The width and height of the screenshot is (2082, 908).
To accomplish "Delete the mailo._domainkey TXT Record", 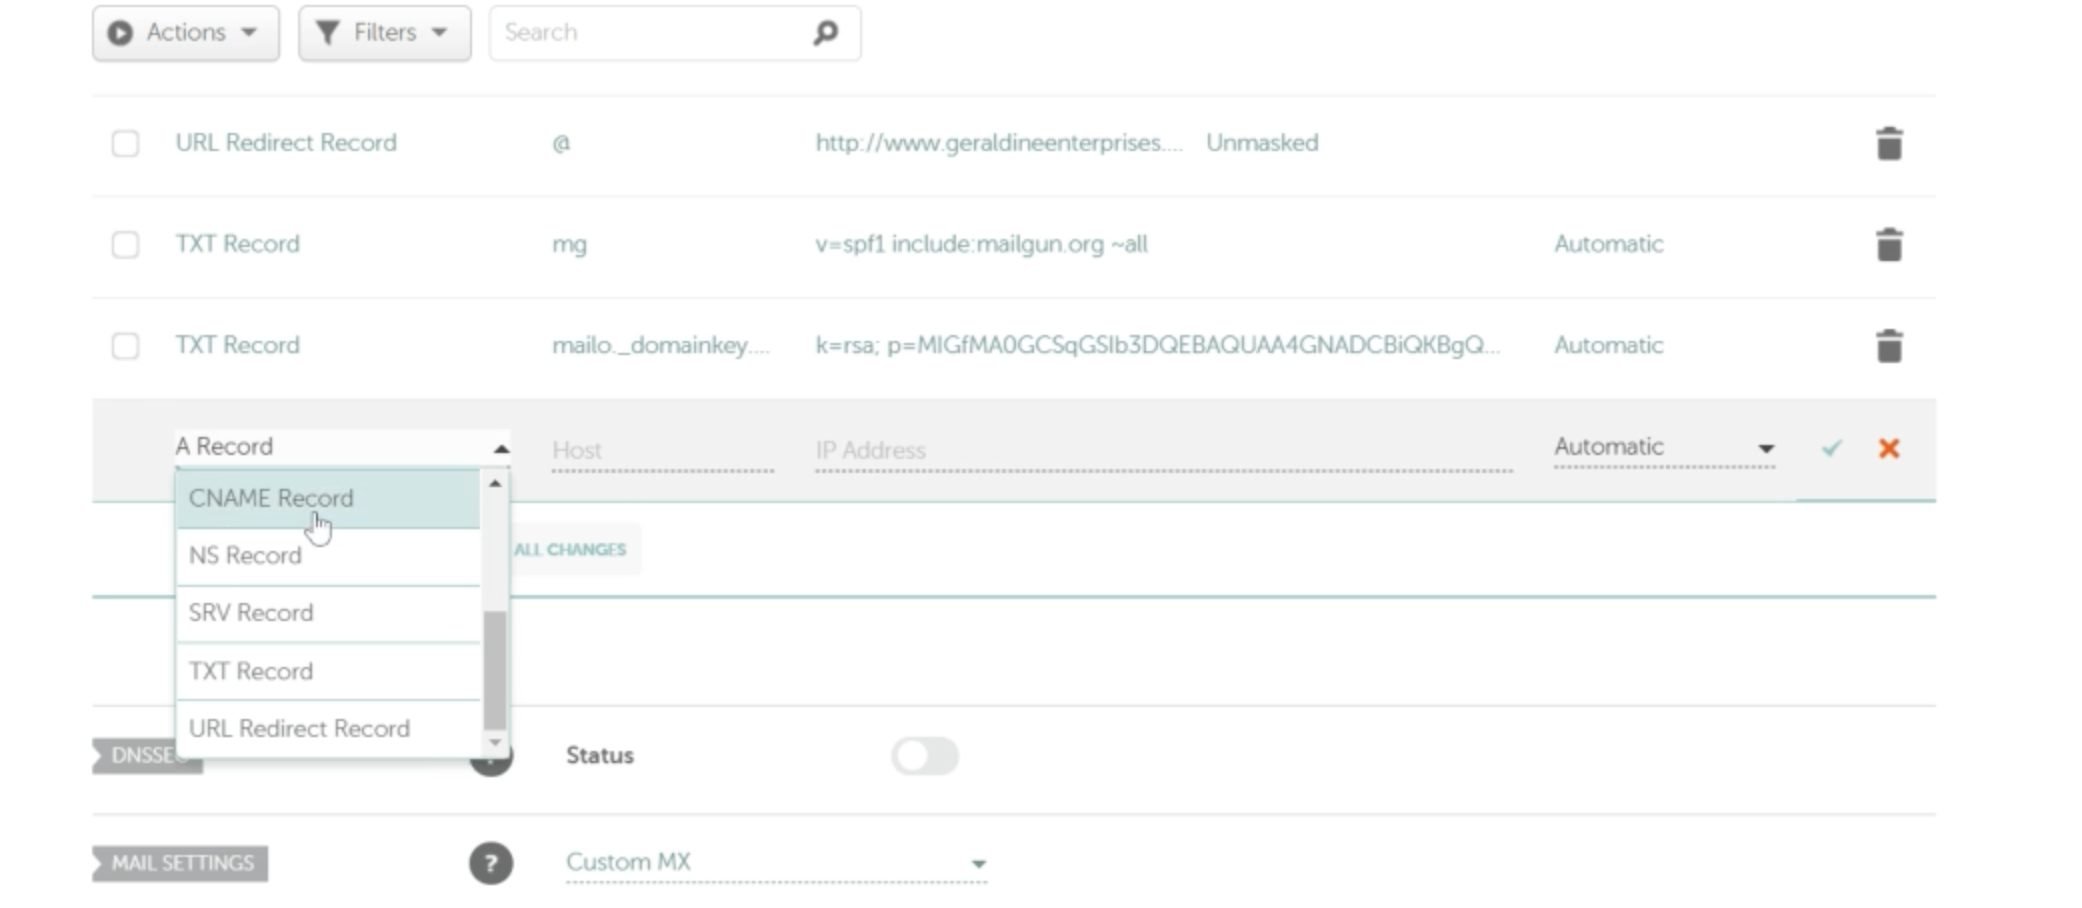I will coord(1890,345).
